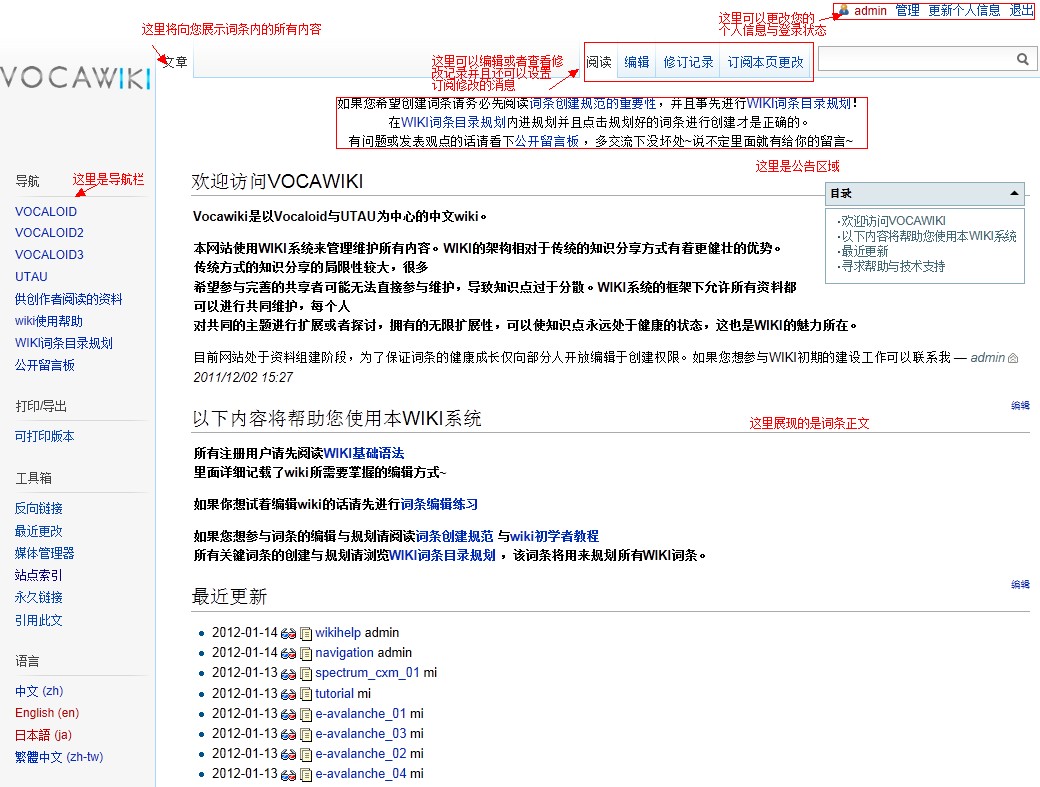
Task: Open revisions page icon for e-avalanche_01 row
Action: 306,715
